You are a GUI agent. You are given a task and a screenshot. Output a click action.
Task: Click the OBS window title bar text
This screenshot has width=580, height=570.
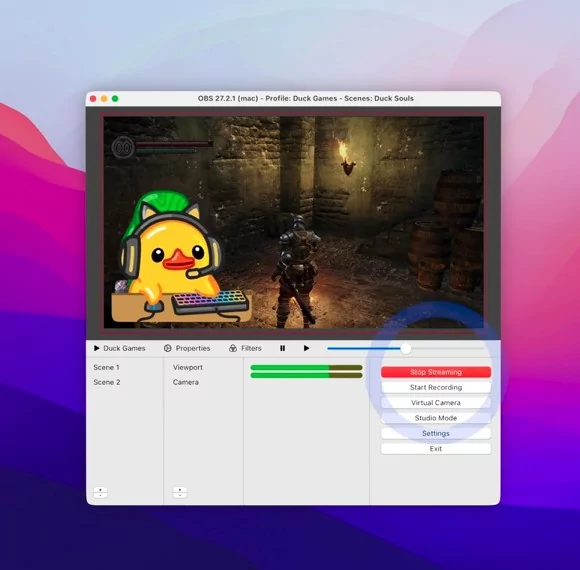point(306,98)
